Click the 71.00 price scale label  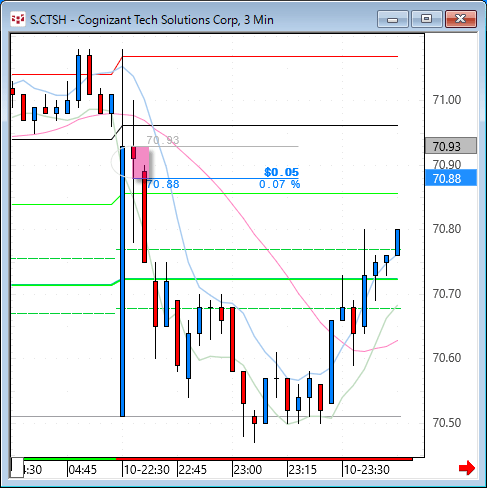pos(447,100)
